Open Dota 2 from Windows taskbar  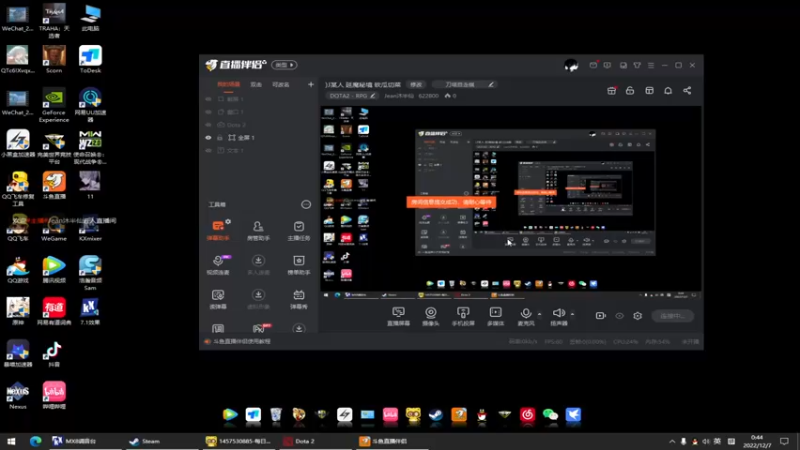tap(316, 441)
